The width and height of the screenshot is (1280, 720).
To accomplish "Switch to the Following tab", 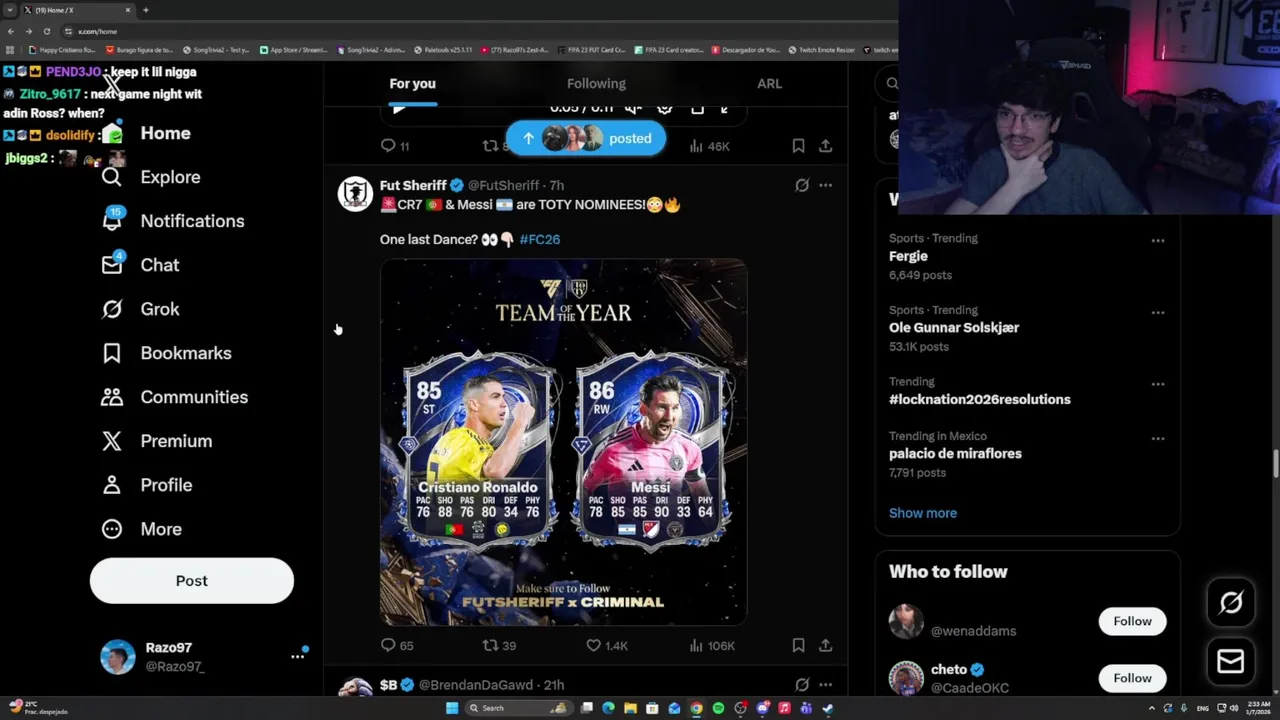I will tap(596, 84).
